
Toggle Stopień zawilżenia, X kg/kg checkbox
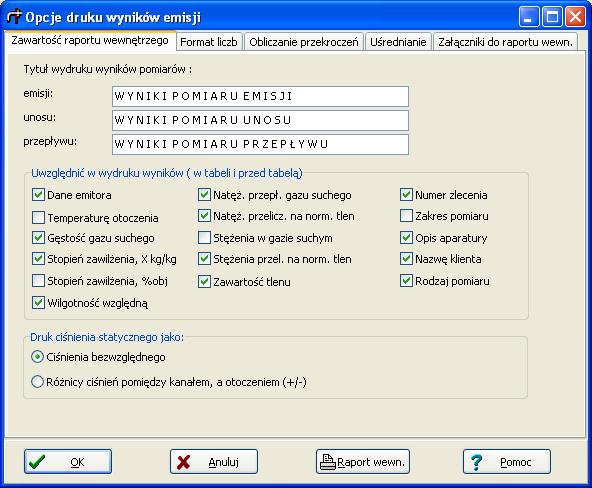(39, 259)
